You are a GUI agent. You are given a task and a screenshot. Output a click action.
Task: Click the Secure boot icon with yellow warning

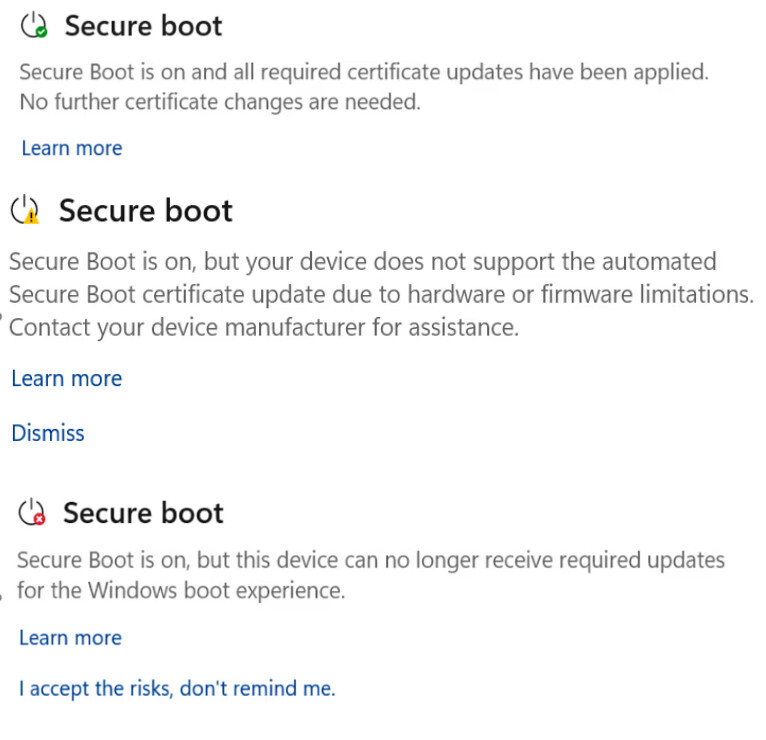pyautogui.click(x=25, y=210)
